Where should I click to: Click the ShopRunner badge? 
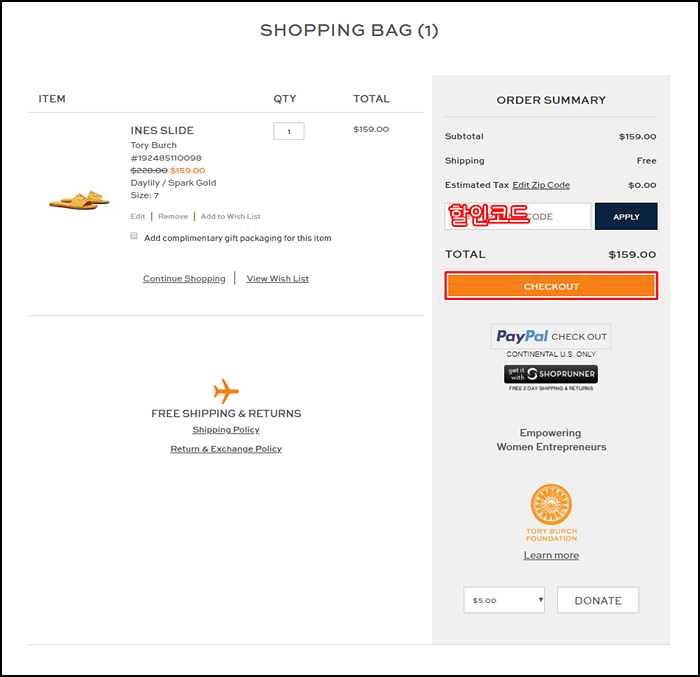(x=551, y=374)
